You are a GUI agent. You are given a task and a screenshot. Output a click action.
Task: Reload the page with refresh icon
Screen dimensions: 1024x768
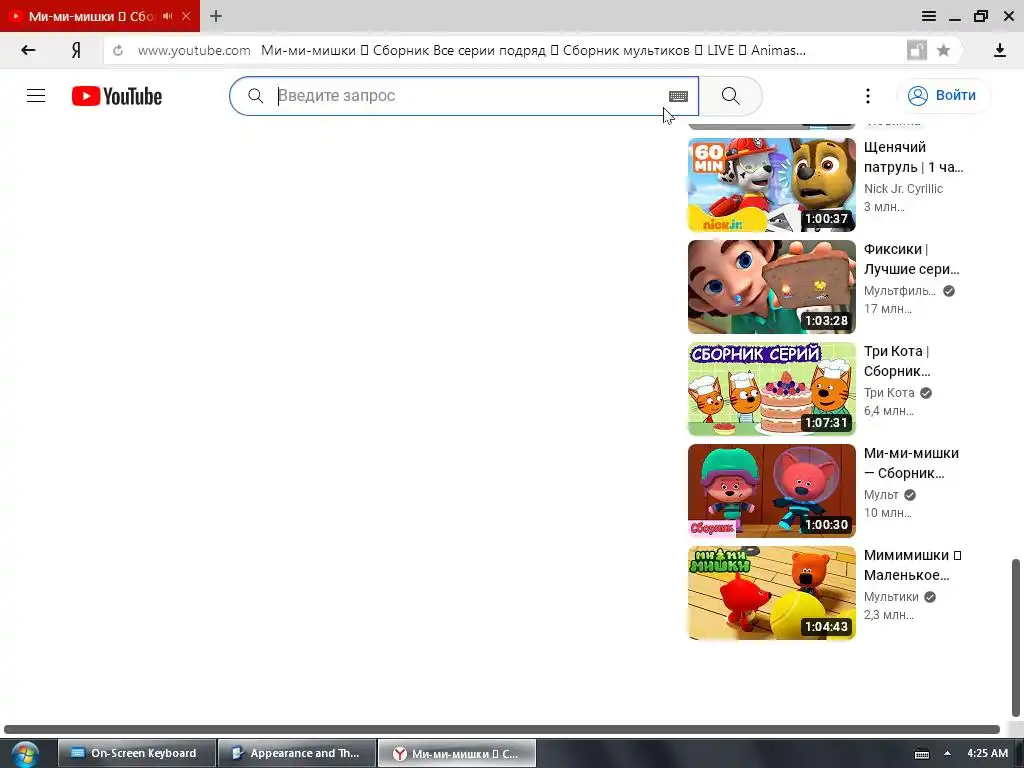tap(118, 50)
